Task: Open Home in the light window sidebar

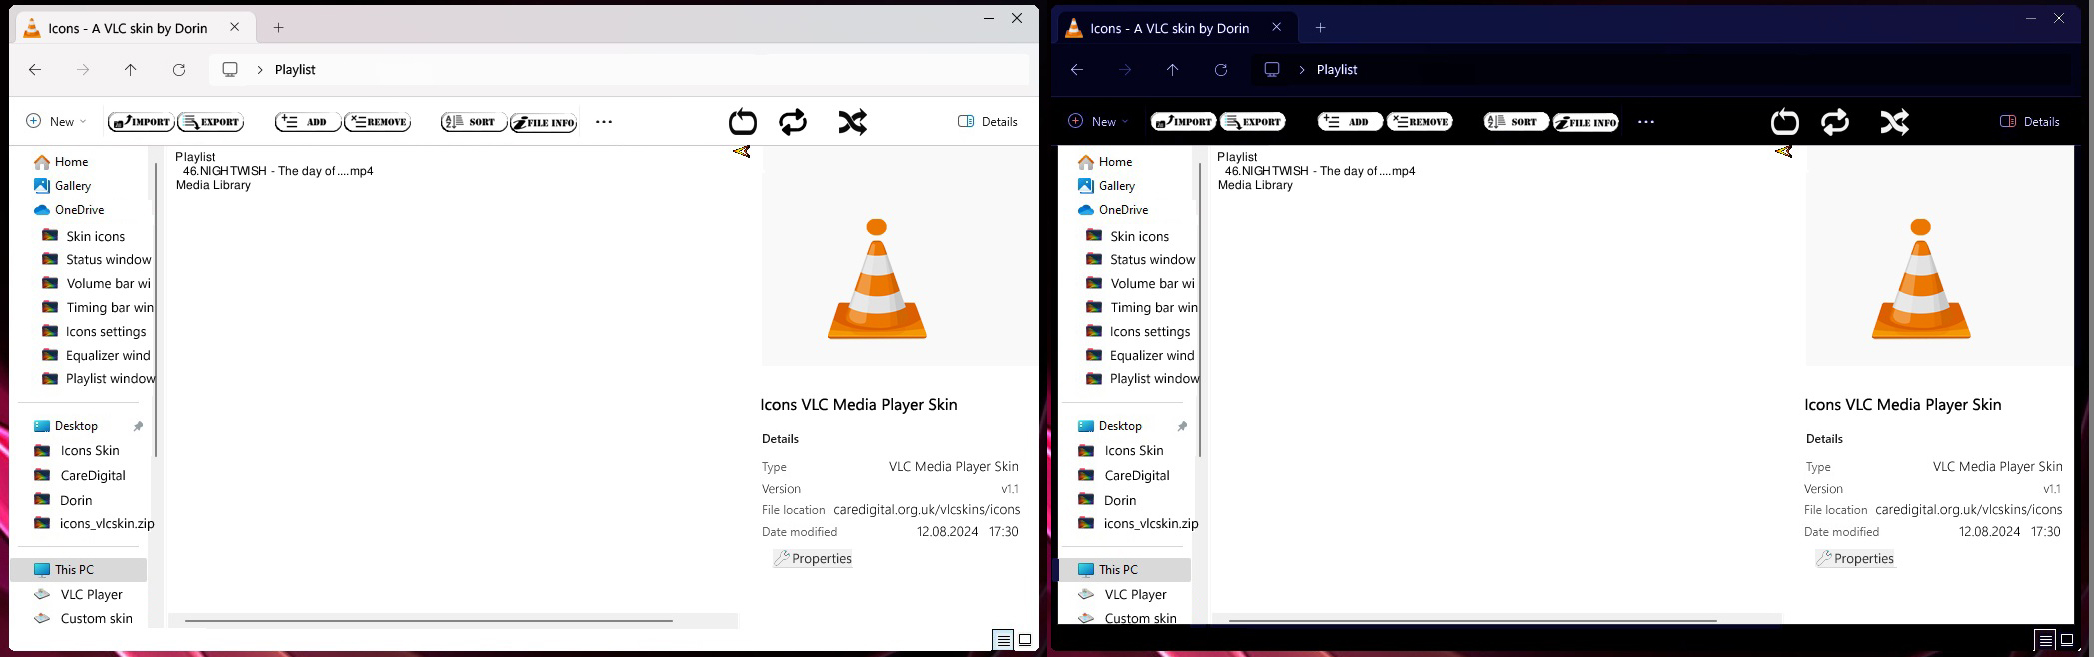Action: [61, 161]
